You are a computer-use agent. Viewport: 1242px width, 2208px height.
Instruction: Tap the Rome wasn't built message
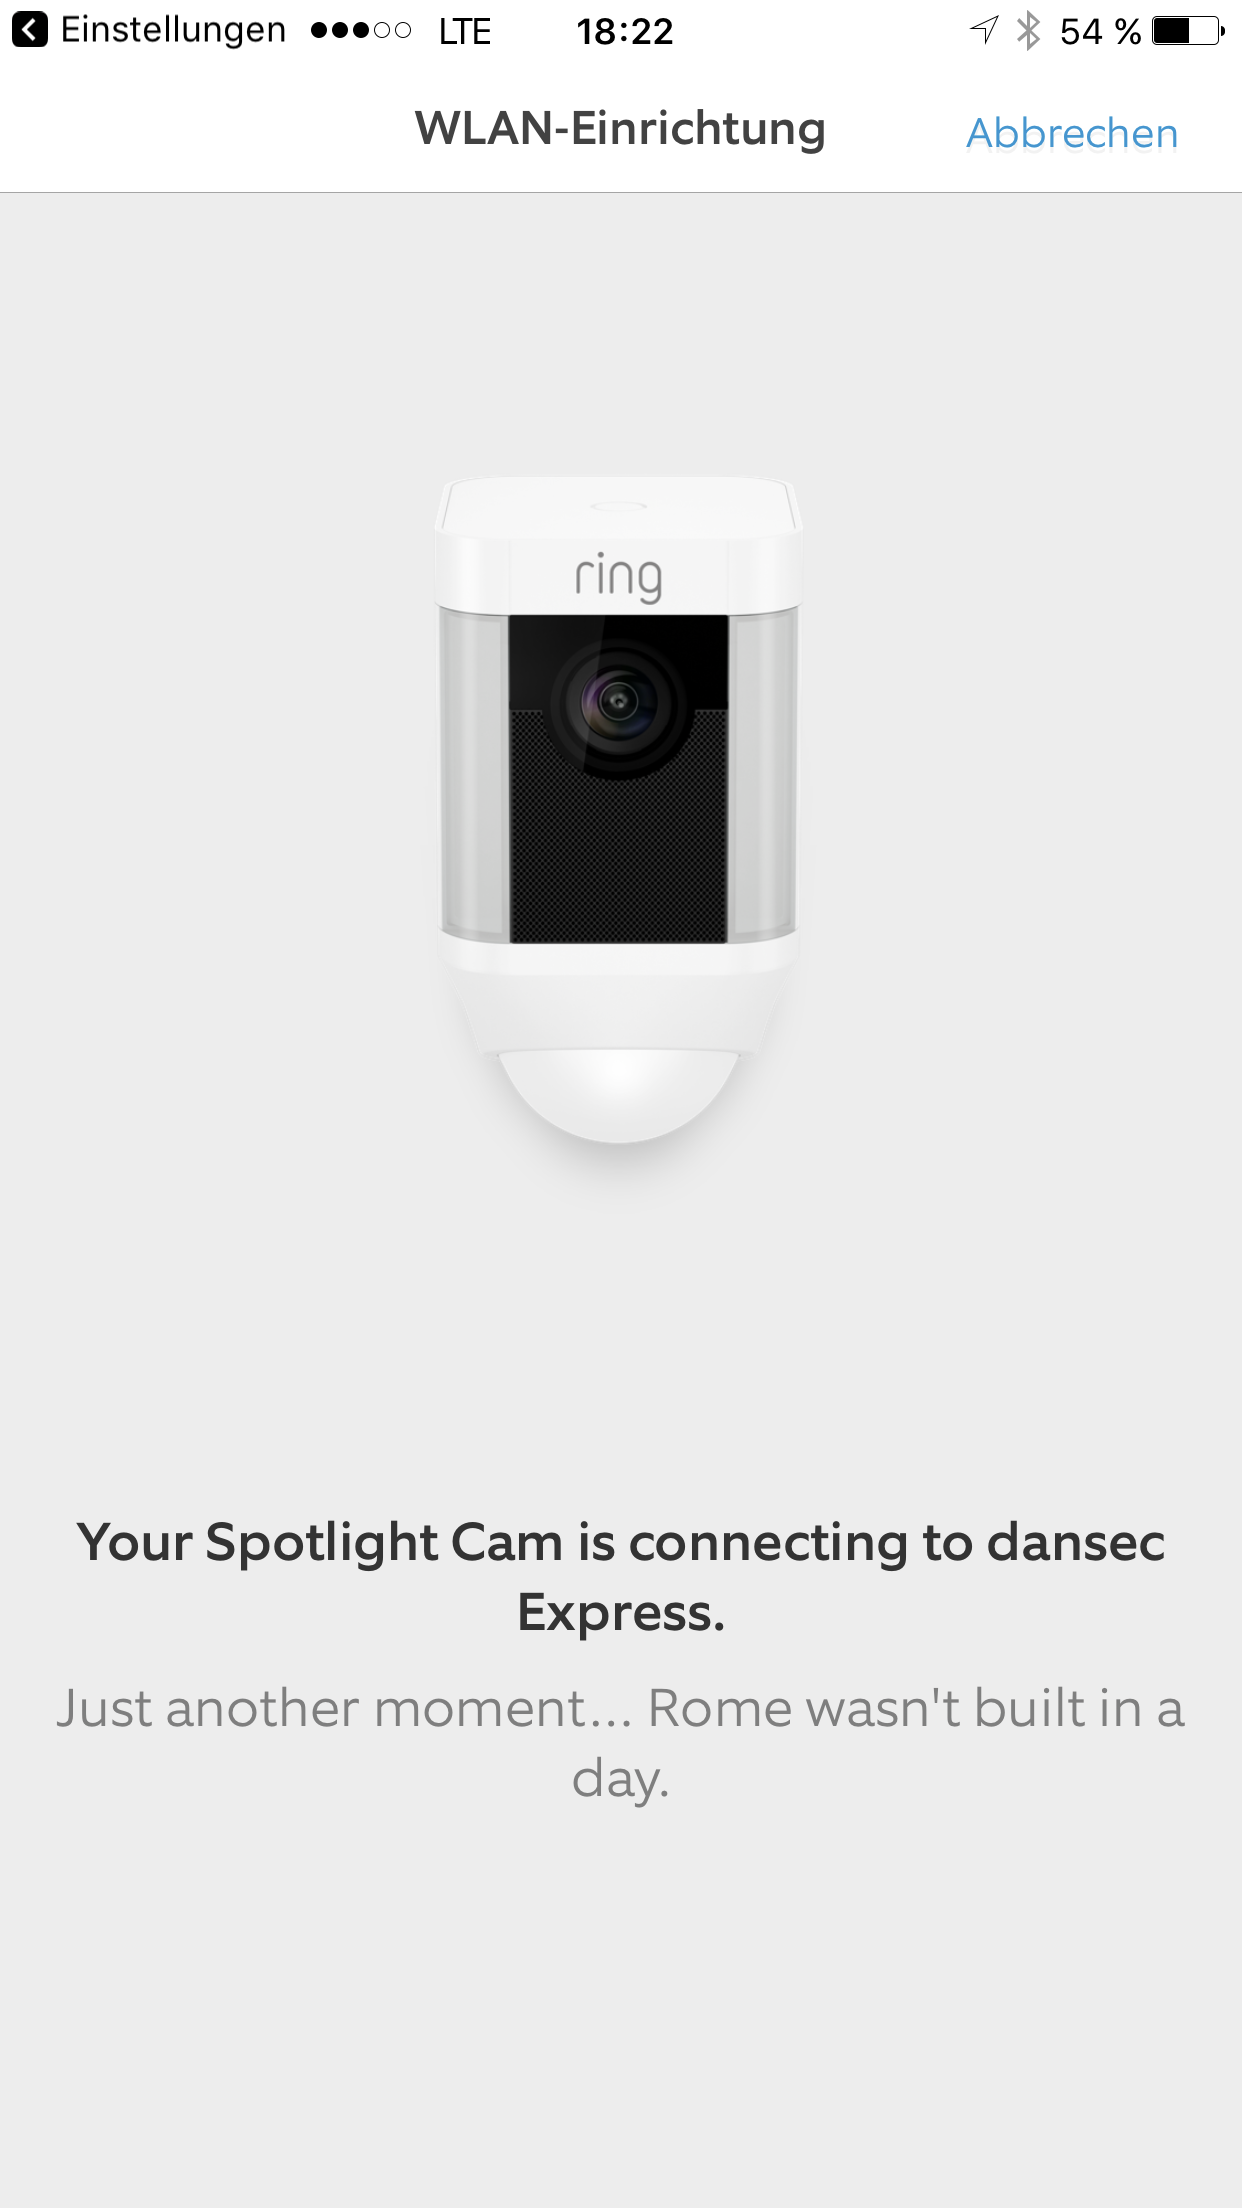(x=621, y=1744)
